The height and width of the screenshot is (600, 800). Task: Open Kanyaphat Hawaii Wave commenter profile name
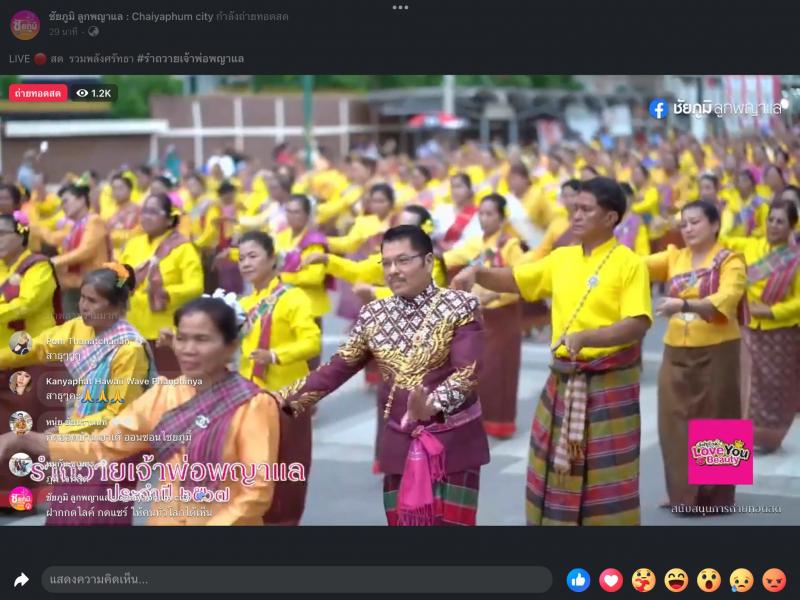(x=123, y=381)
